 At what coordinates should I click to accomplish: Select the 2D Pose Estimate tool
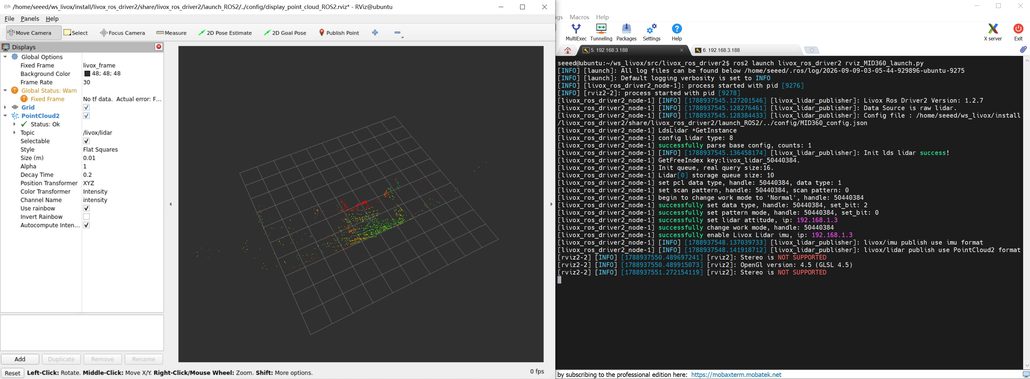225,33
